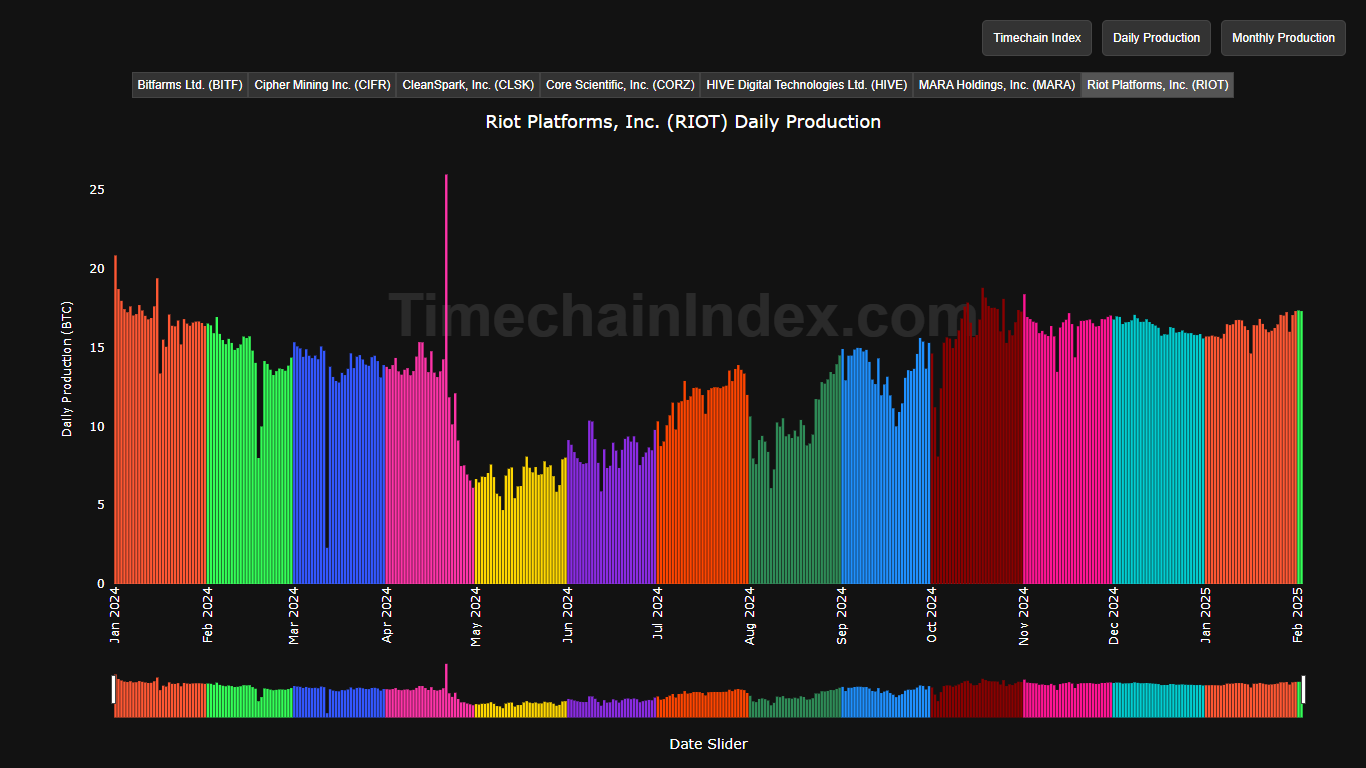Click the tall pink spike bar in April
Screen dimensions: 1366x768
click(x=446, y=300)
